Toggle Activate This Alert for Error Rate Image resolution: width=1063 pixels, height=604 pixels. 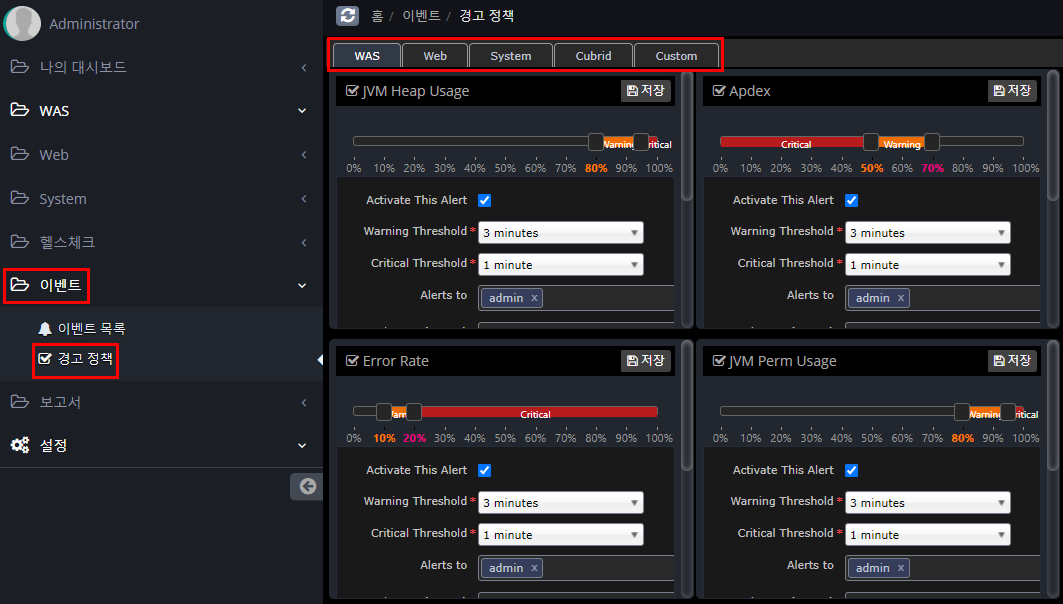coord(484,470)
